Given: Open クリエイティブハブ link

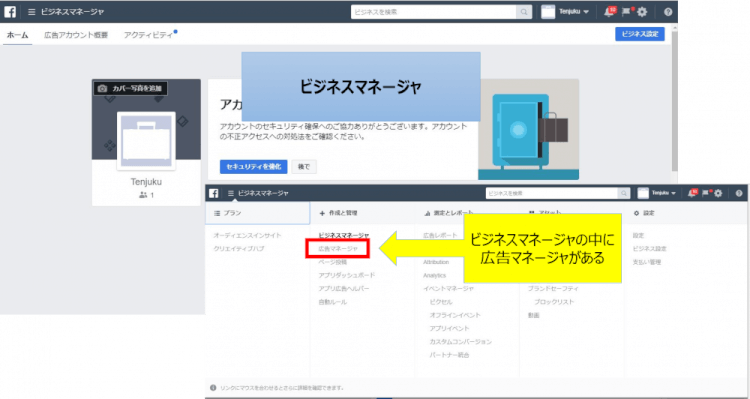Looking at the screenshot, I should (239, 249).
